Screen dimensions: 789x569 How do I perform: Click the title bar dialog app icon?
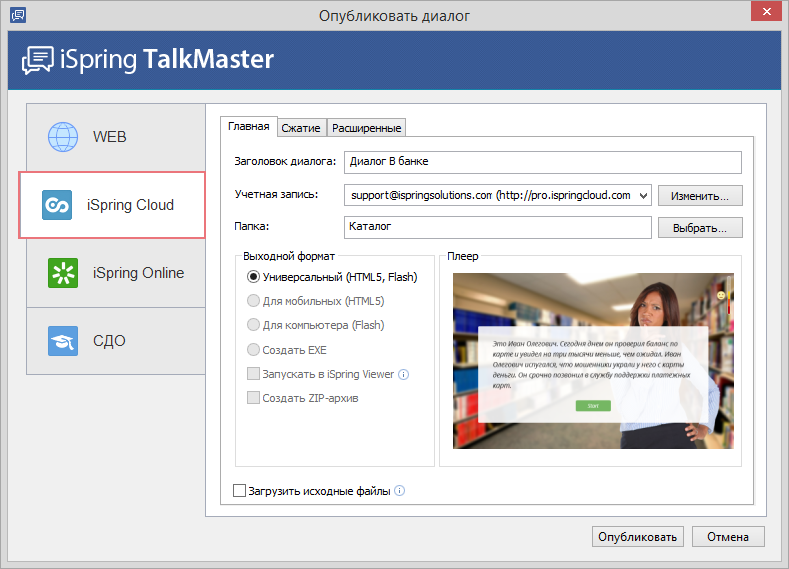18,15
